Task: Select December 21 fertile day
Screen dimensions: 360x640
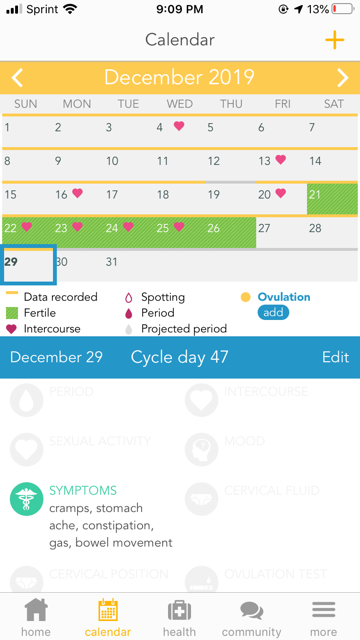Action: click(332, 199)
